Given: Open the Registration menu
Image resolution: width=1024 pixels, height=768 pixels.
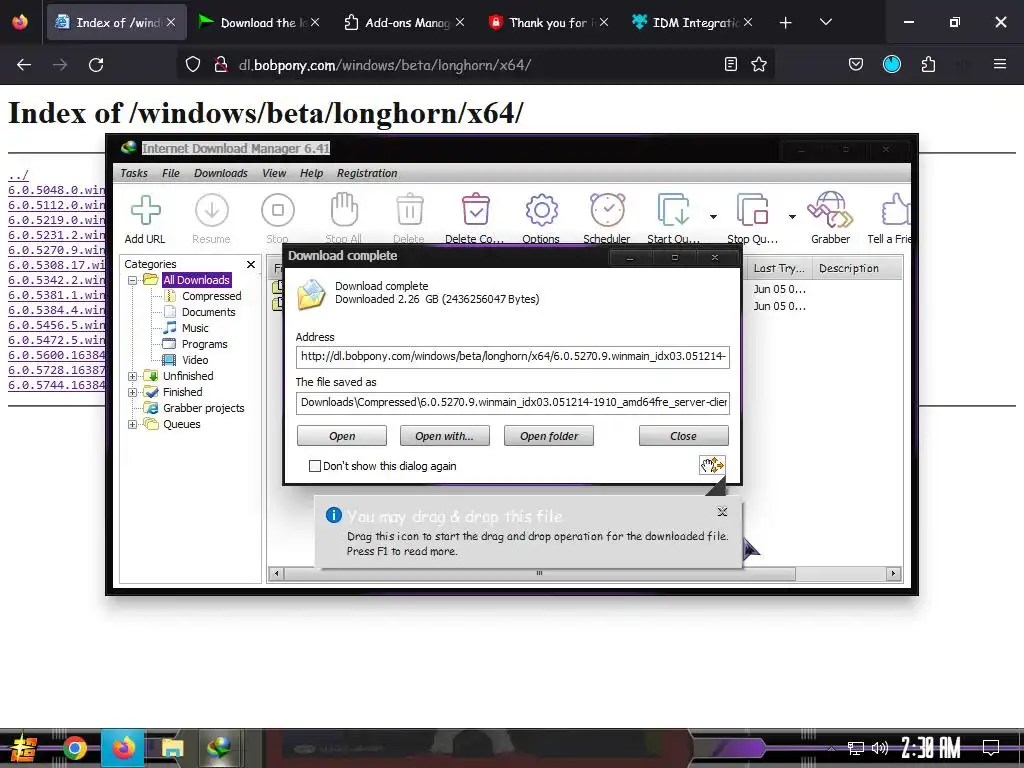Looking at the screenshot, I should click(x=367, y=173).
